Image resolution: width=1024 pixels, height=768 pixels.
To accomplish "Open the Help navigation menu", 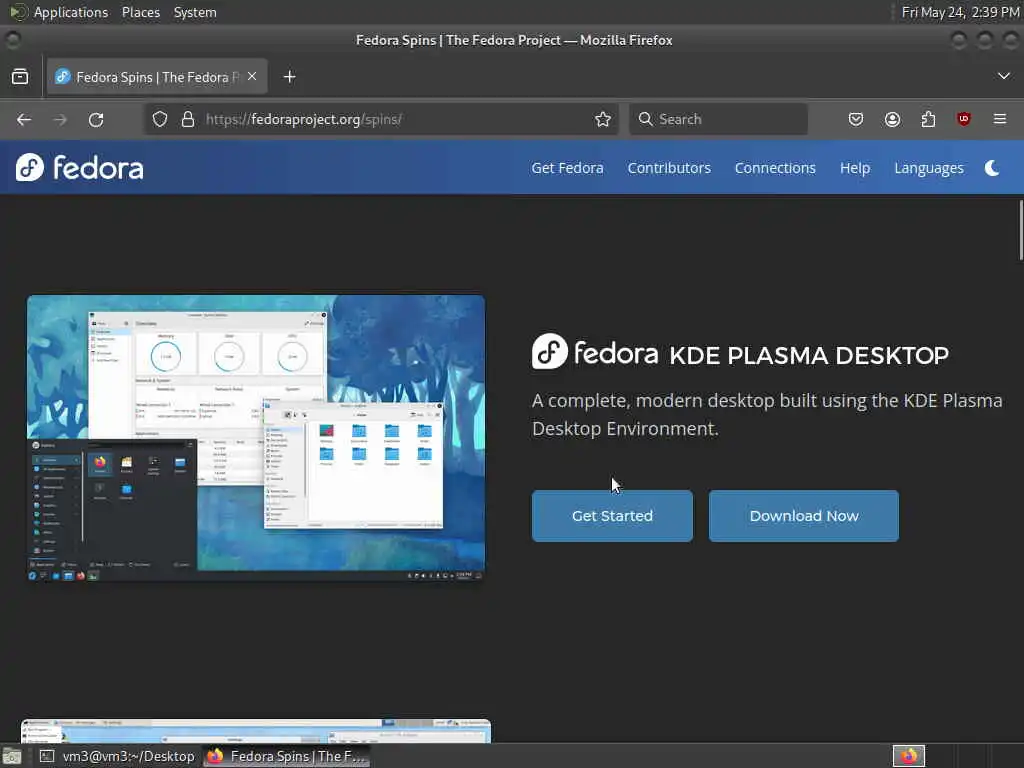I will 855,168.
